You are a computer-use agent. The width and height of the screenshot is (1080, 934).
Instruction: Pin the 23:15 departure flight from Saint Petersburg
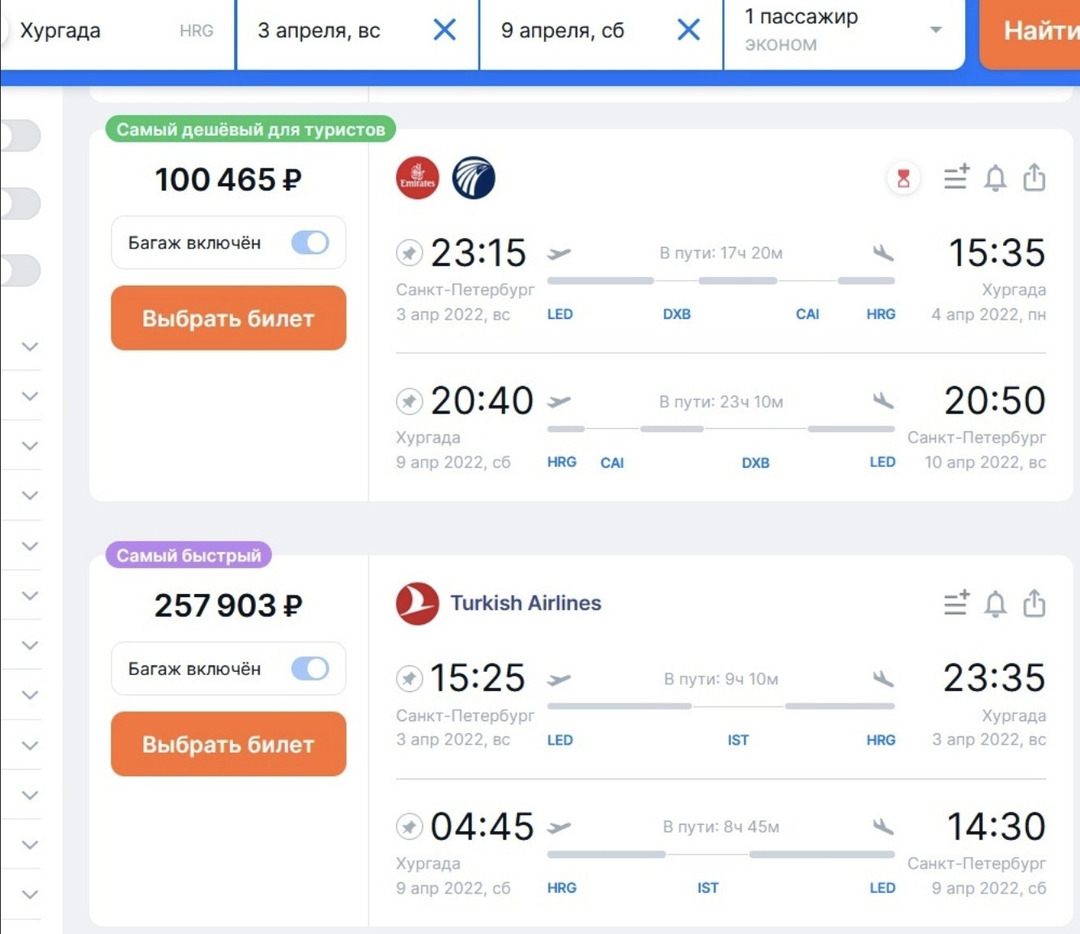409,254
